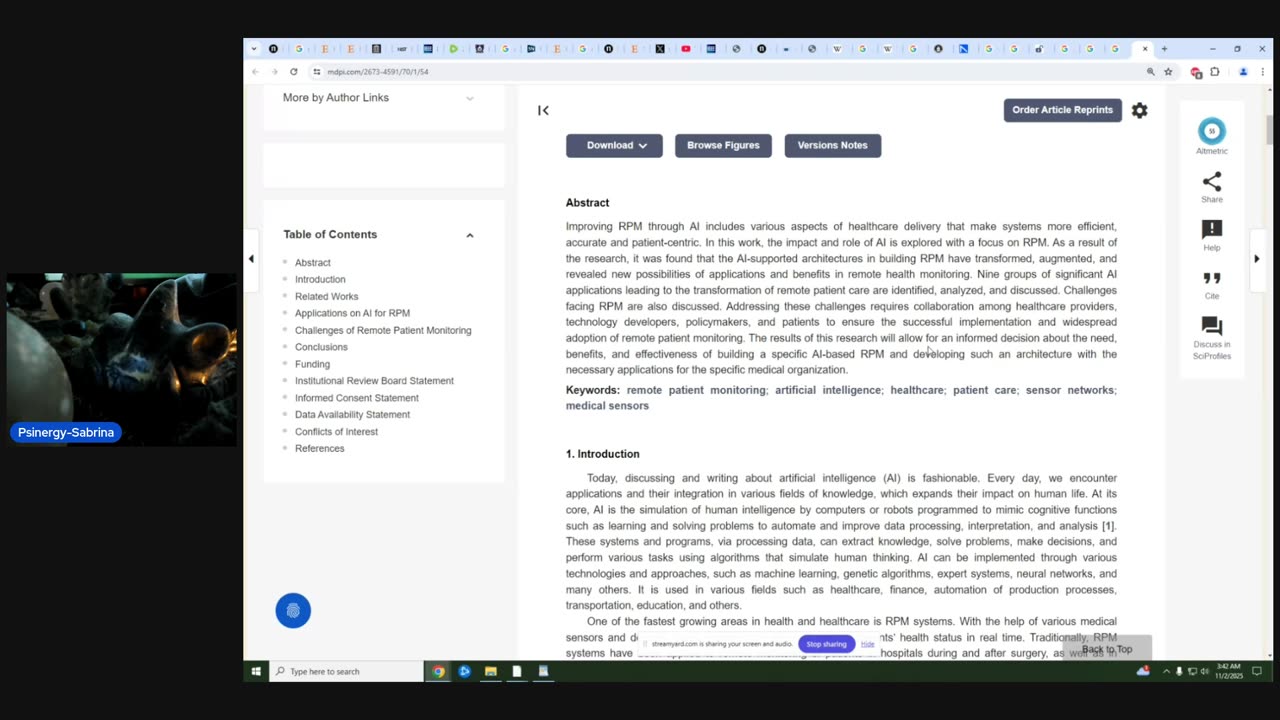1280x720 pixels.
Task: Click keyword 'artificial intelligence'
Action: tap(828, 390)
